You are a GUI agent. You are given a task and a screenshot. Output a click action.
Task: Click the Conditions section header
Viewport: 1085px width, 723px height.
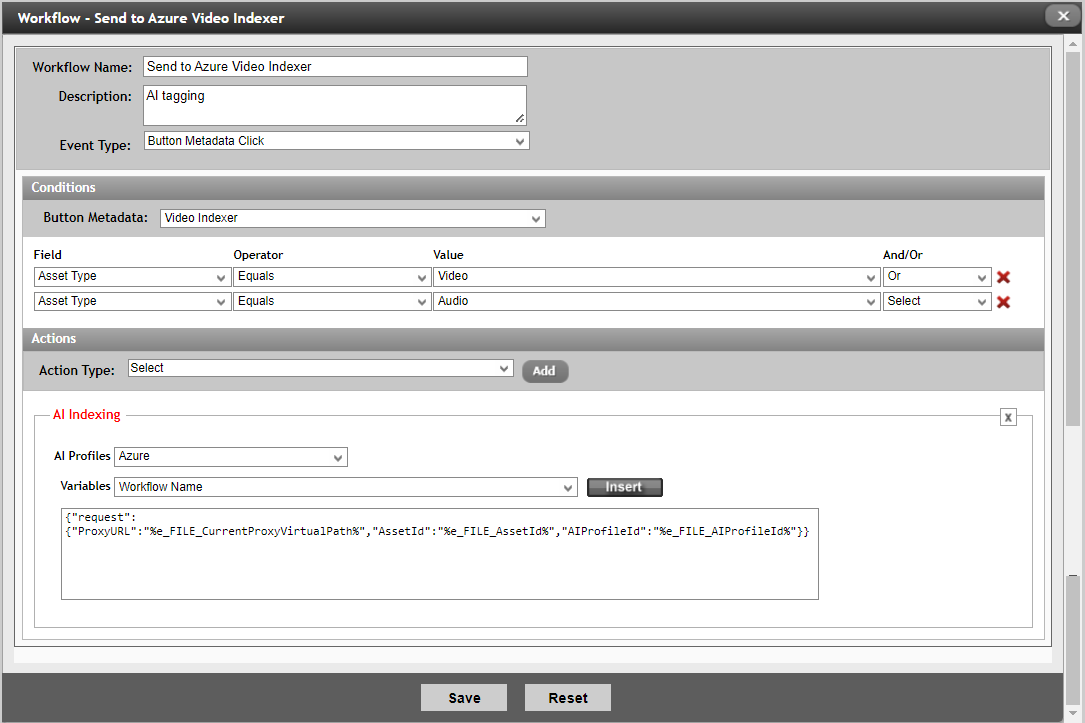pyautogui.click(x=533, y=187)
